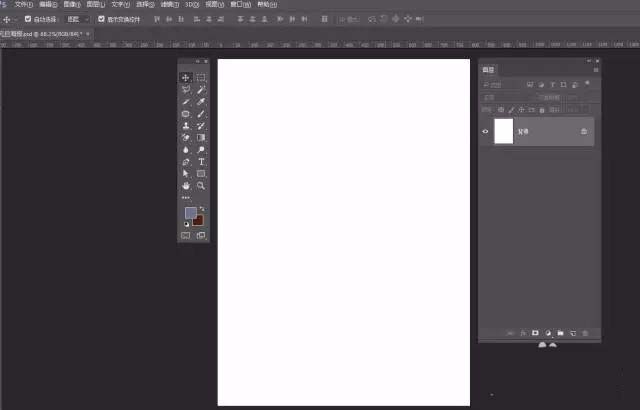Select the Hand tool
Screen dimensions: 640x410
[x=186, y=186]
